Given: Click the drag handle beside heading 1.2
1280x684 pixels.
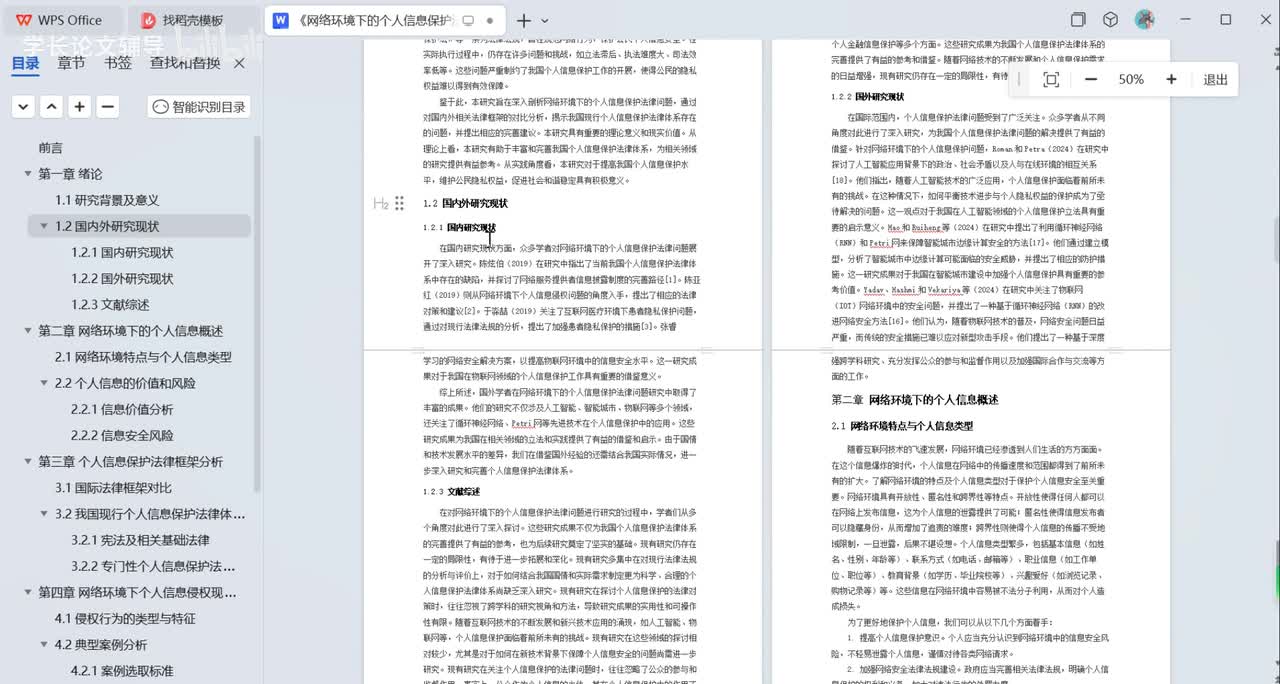Looking at the screenshot, I should 399,203.
